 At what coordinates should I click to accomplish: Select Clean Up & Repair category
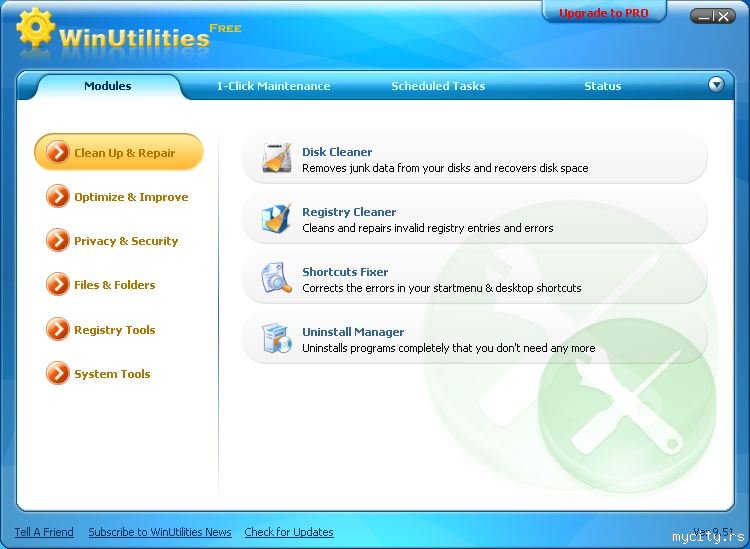(x=119, y=153)
